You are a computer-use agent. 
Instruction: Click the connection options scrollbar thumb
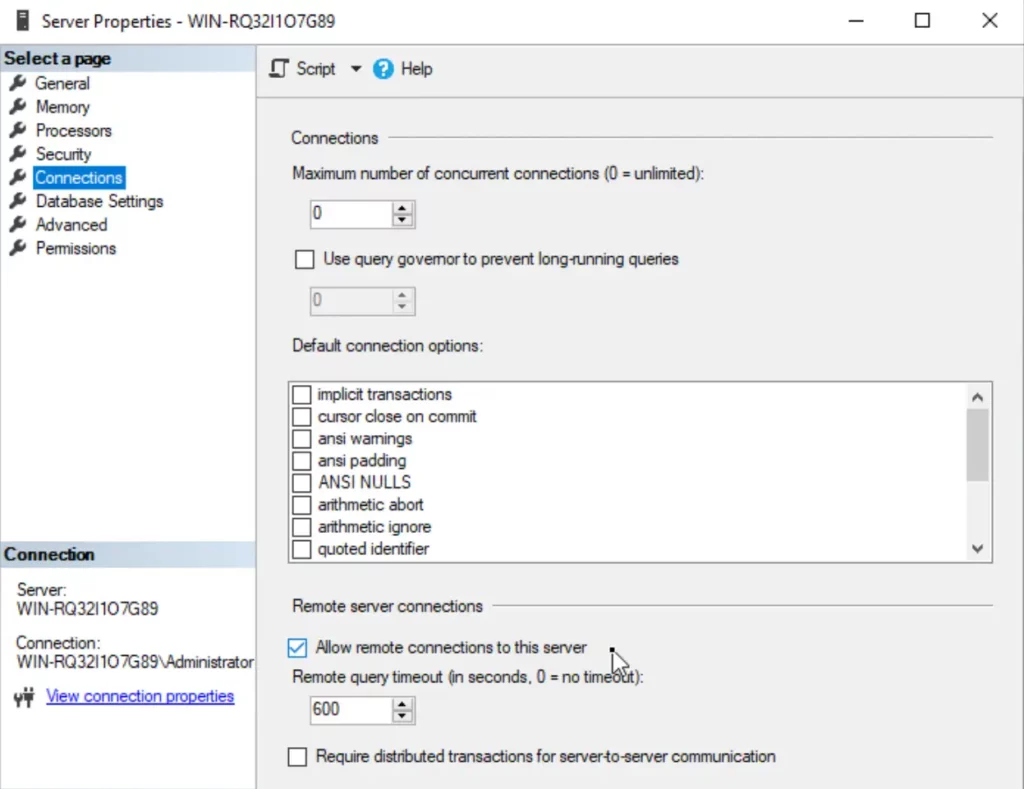977,445
